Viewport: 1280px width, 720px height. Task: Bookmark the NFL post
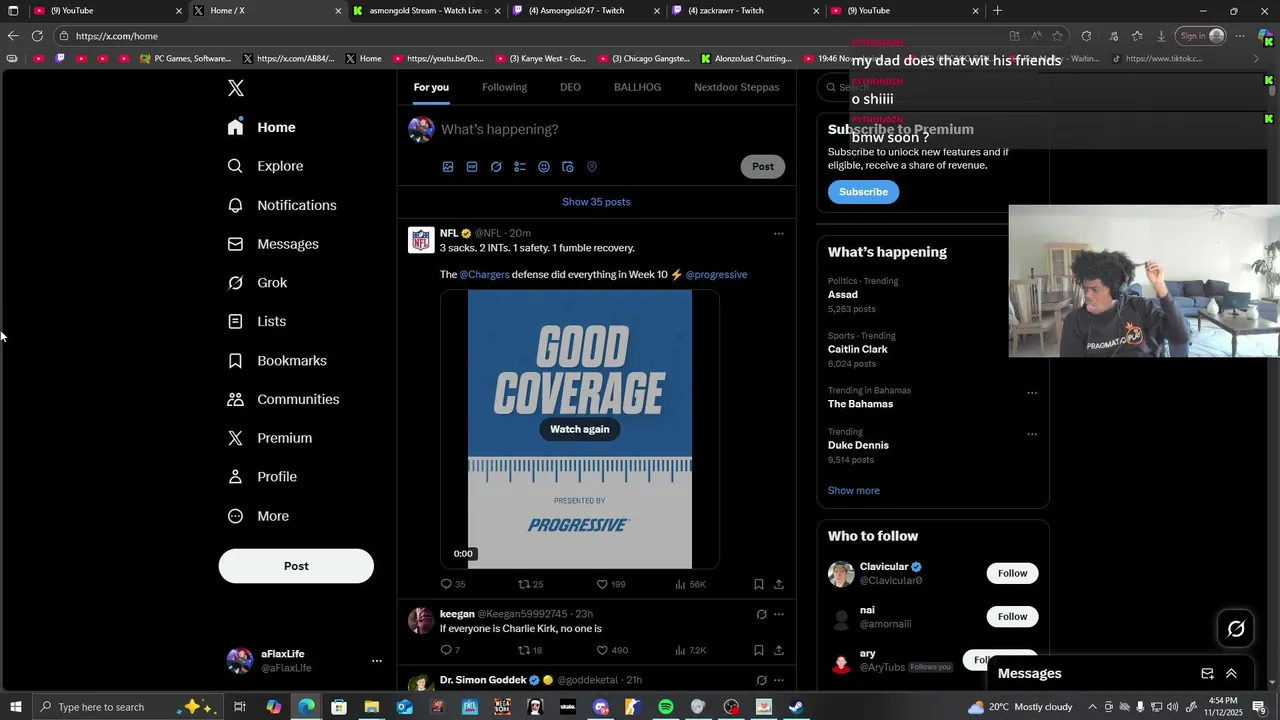pos(759,584)
